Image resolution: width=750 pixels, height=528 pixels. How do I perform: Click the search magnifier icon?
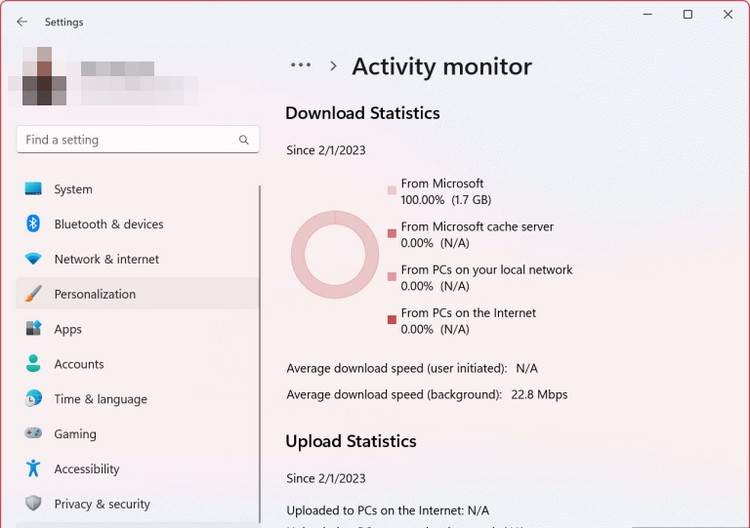pyautogui.click(x=243, y=140)
